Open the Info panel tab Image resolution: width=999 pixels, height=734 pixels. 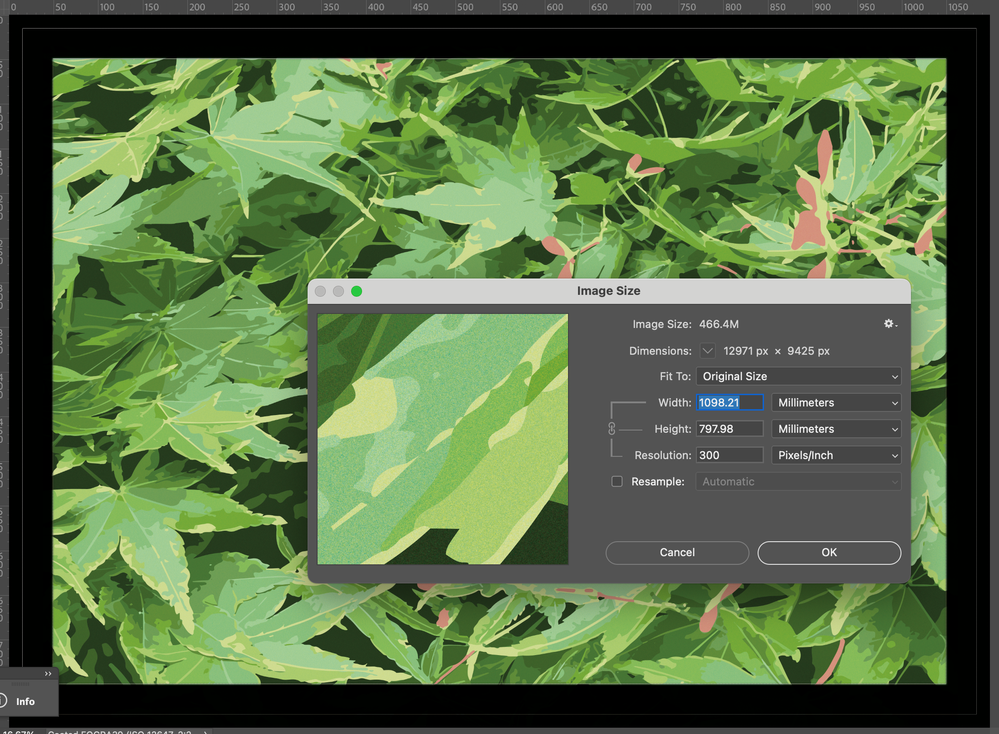[x=25, y=701]
